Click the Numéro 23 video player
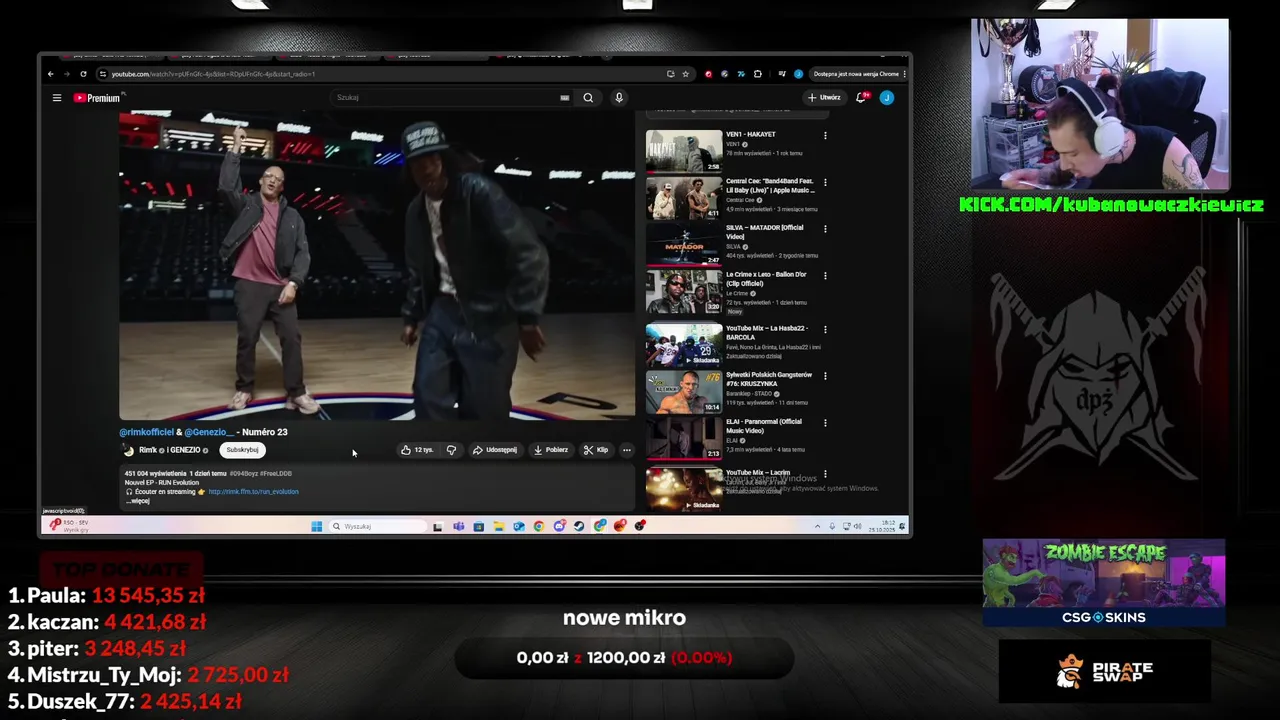This screenshot has width=1280, height=720. click(377, 265)
